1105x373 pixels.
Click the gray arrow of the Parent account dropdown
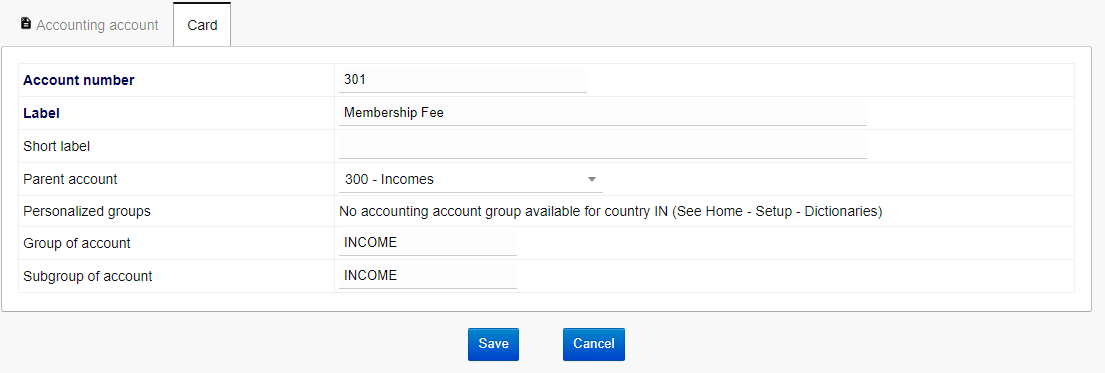coord(592,179)
